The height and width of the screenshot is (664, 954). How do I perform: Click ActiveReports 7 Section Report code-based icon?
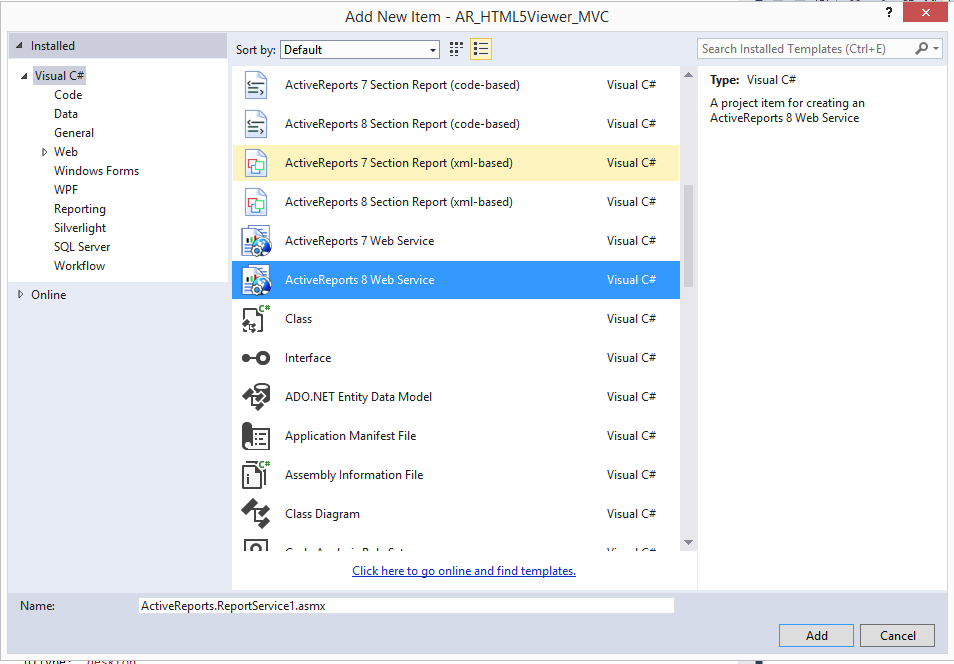pyautogui.click(x=256, y=85)
